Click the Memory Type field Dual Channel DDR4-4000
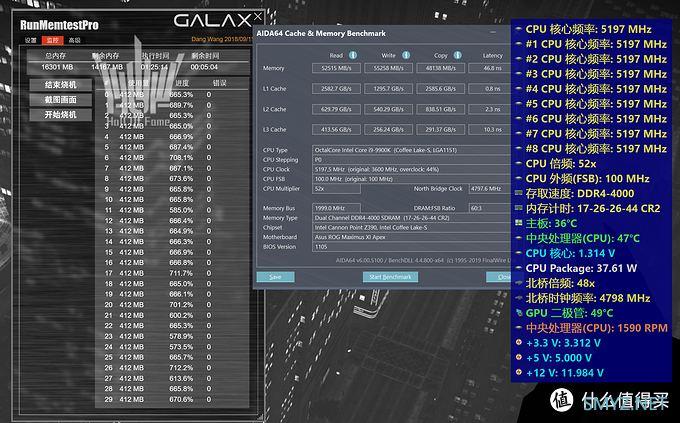Image resolution: width=680 pixels, height=423 pixels. click(412, 218)
